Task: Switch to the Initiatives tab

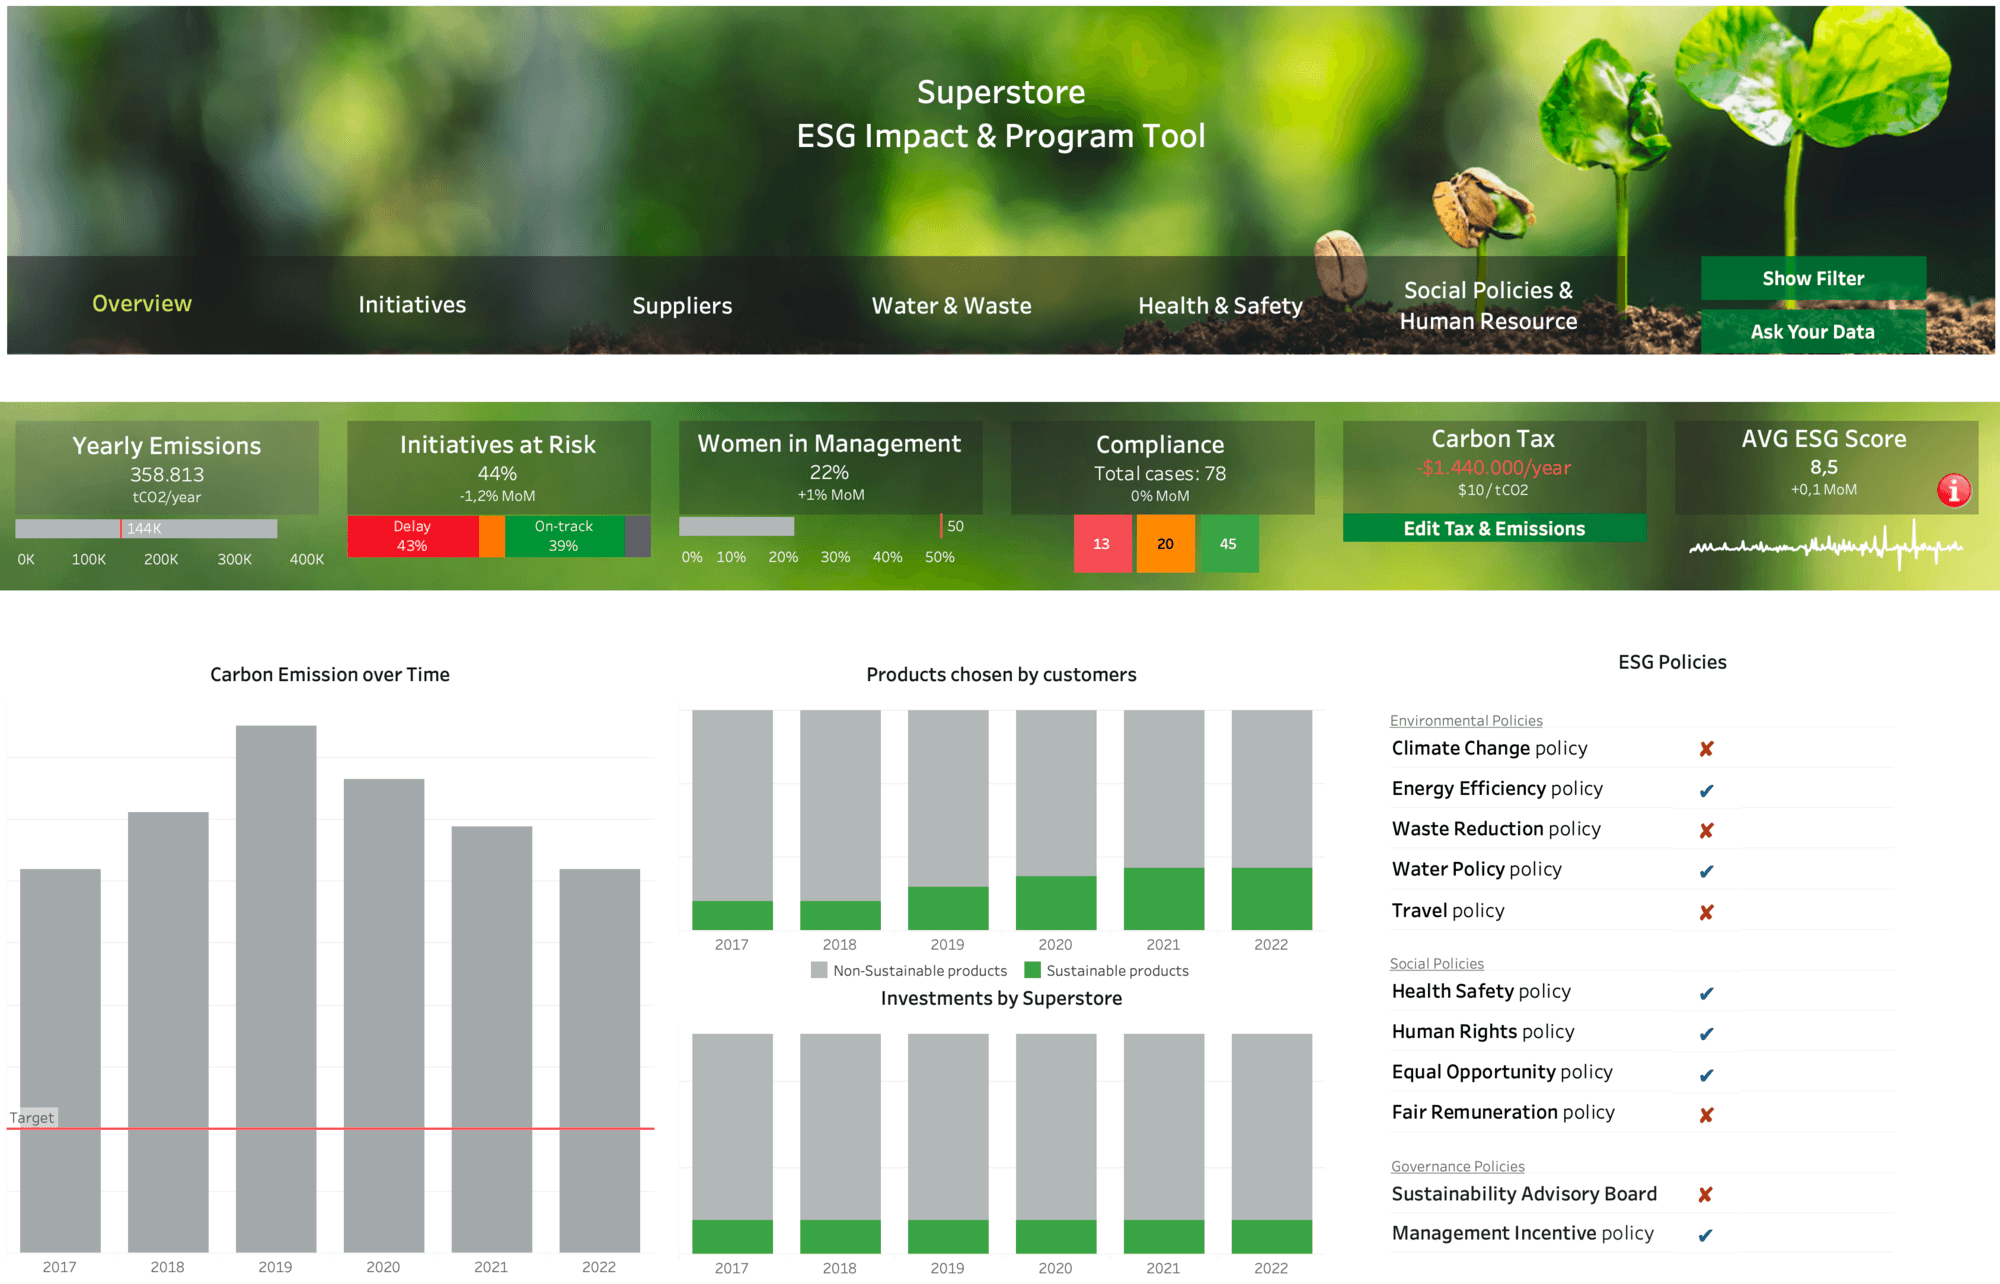Action: [412, 304]
